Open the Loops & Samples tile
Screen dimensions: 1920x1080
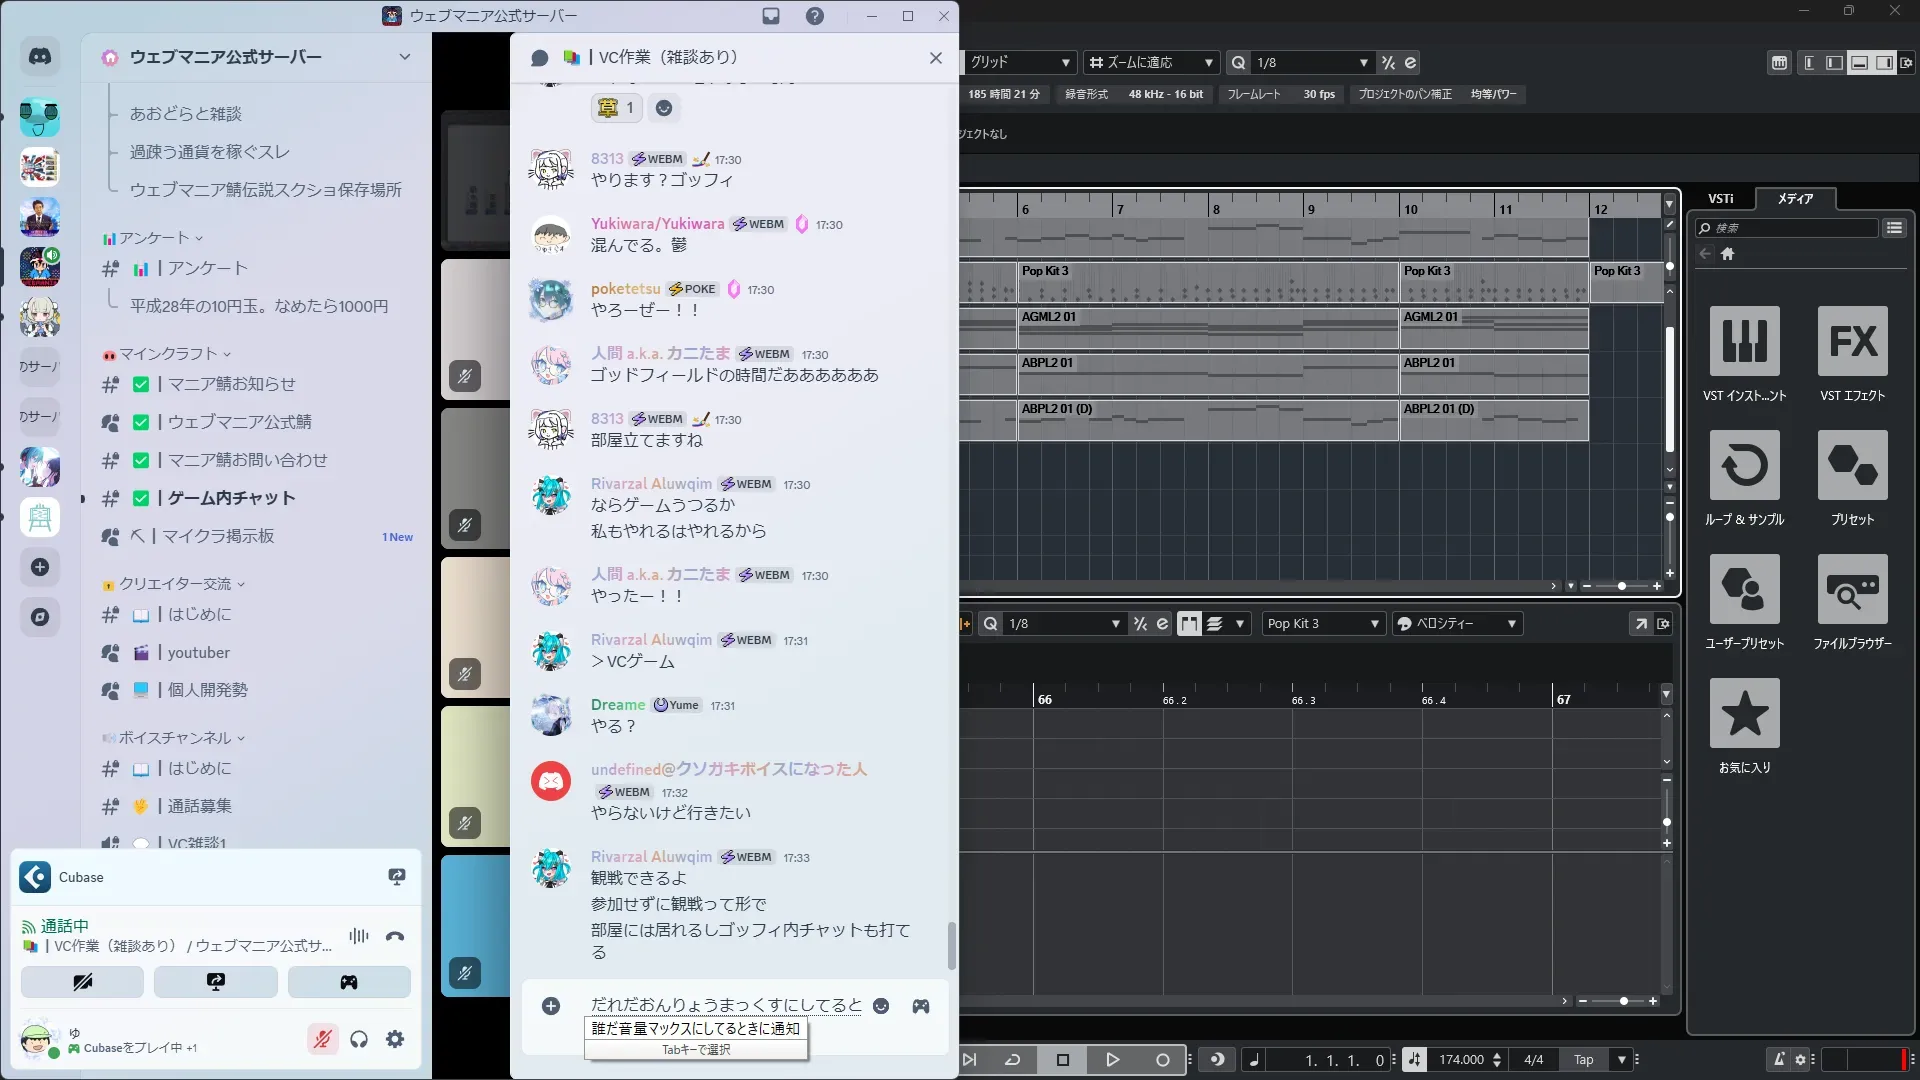point(1744,466)
